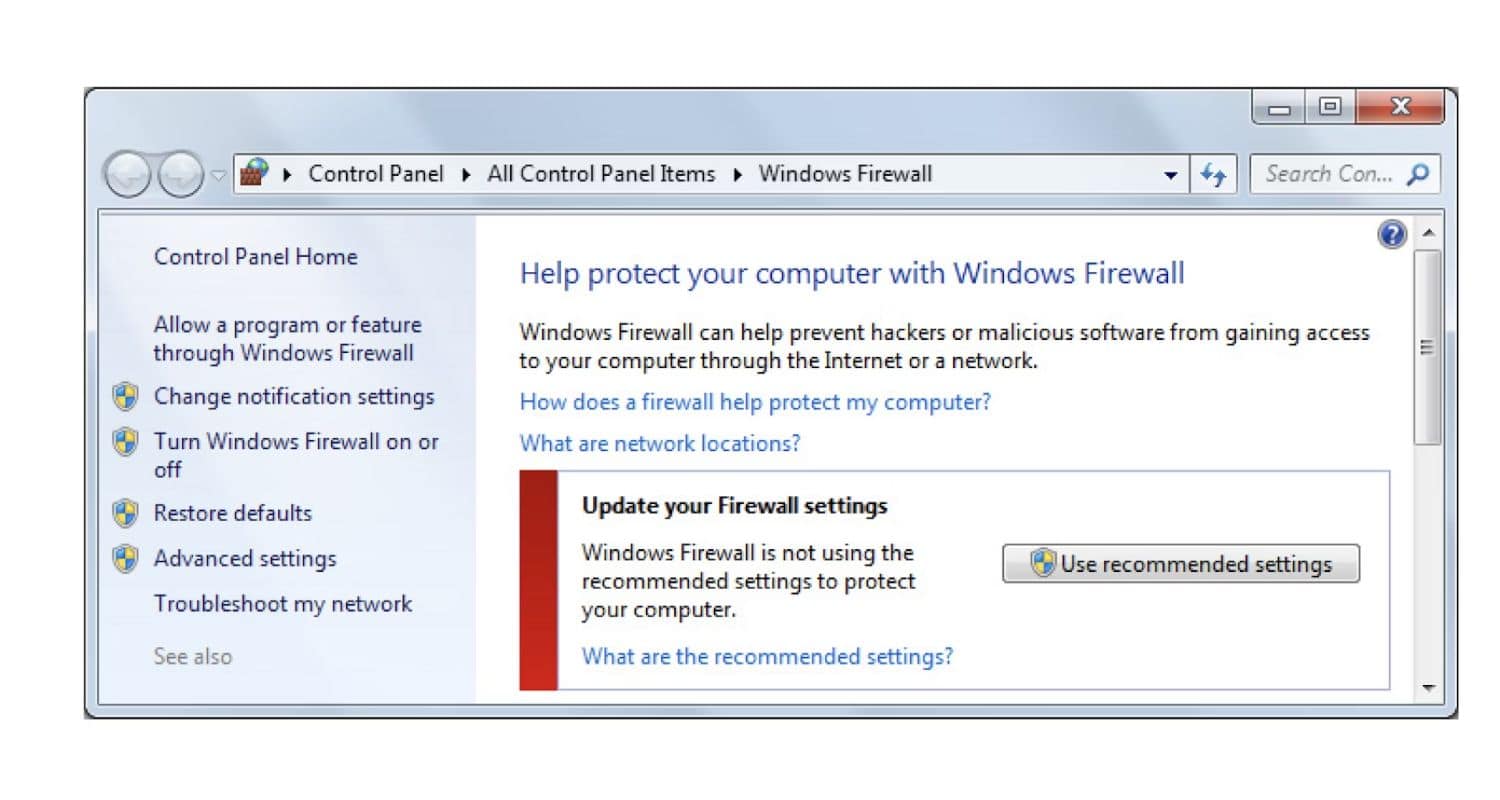Expand the address bar history dropdown

(x=1171, y=175)
